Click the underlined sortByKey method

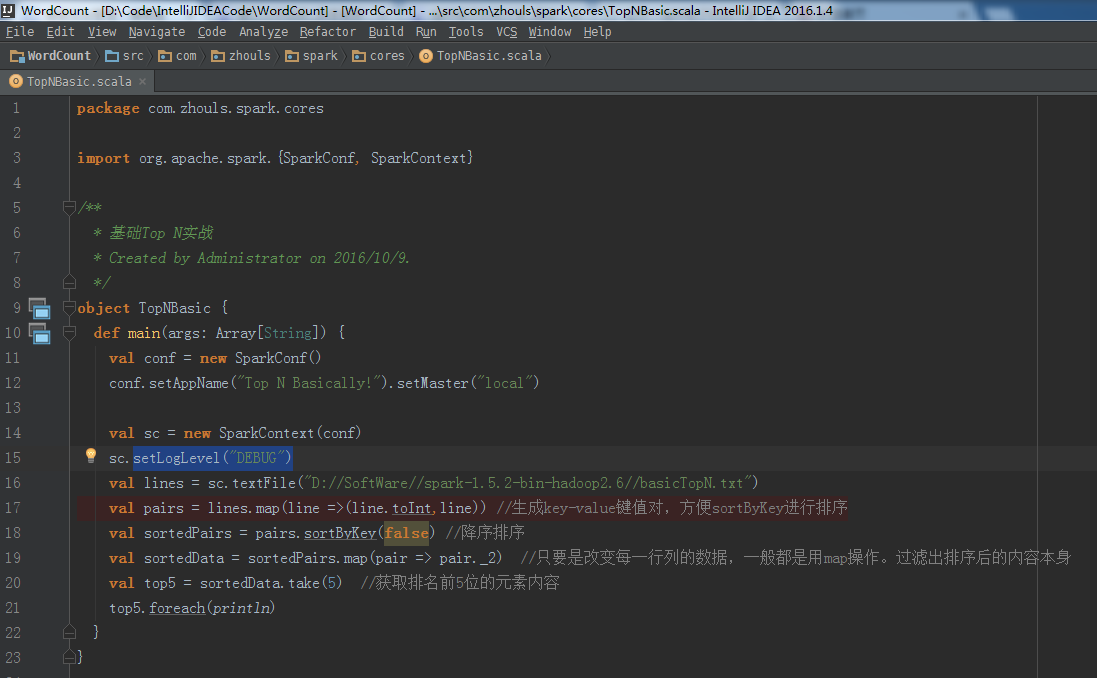[x=340, y=533]
